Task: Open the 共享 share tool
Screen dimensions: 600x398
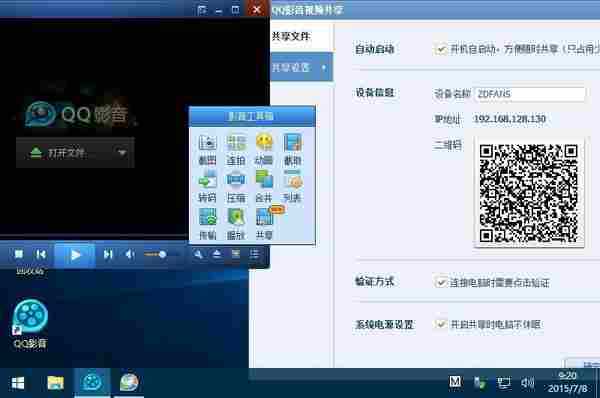Action: tap(265, 224)
